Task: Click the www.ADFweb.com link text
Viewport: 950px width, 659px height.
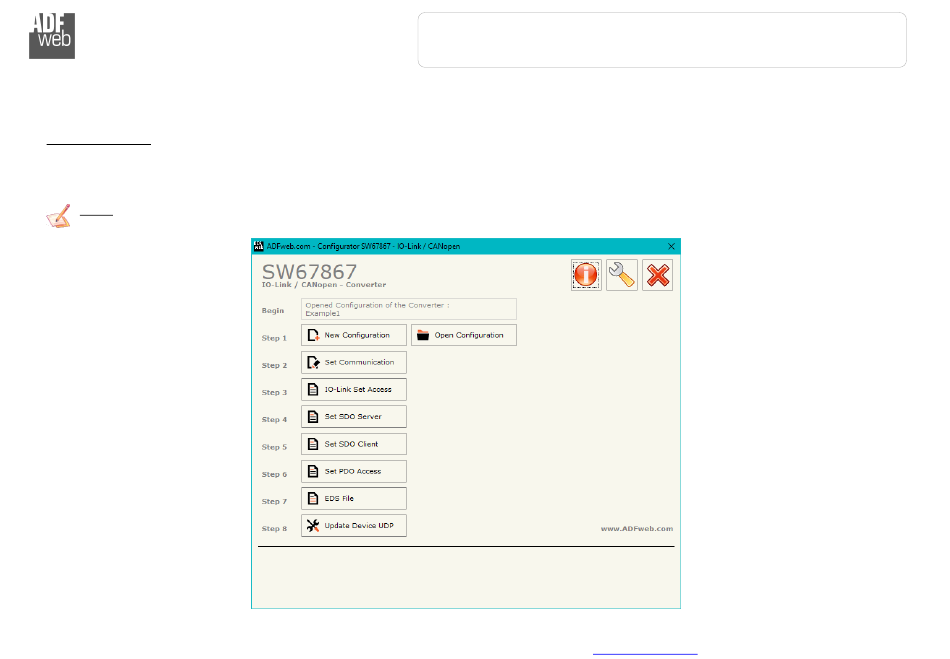Action: point(637,529)
